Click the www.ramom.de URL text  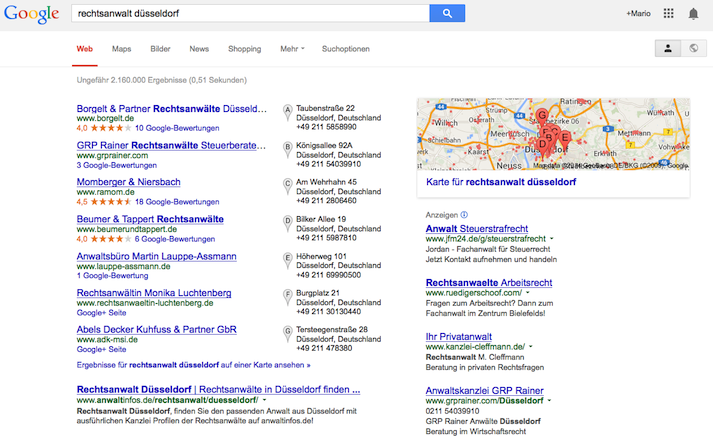pos(105,192)
